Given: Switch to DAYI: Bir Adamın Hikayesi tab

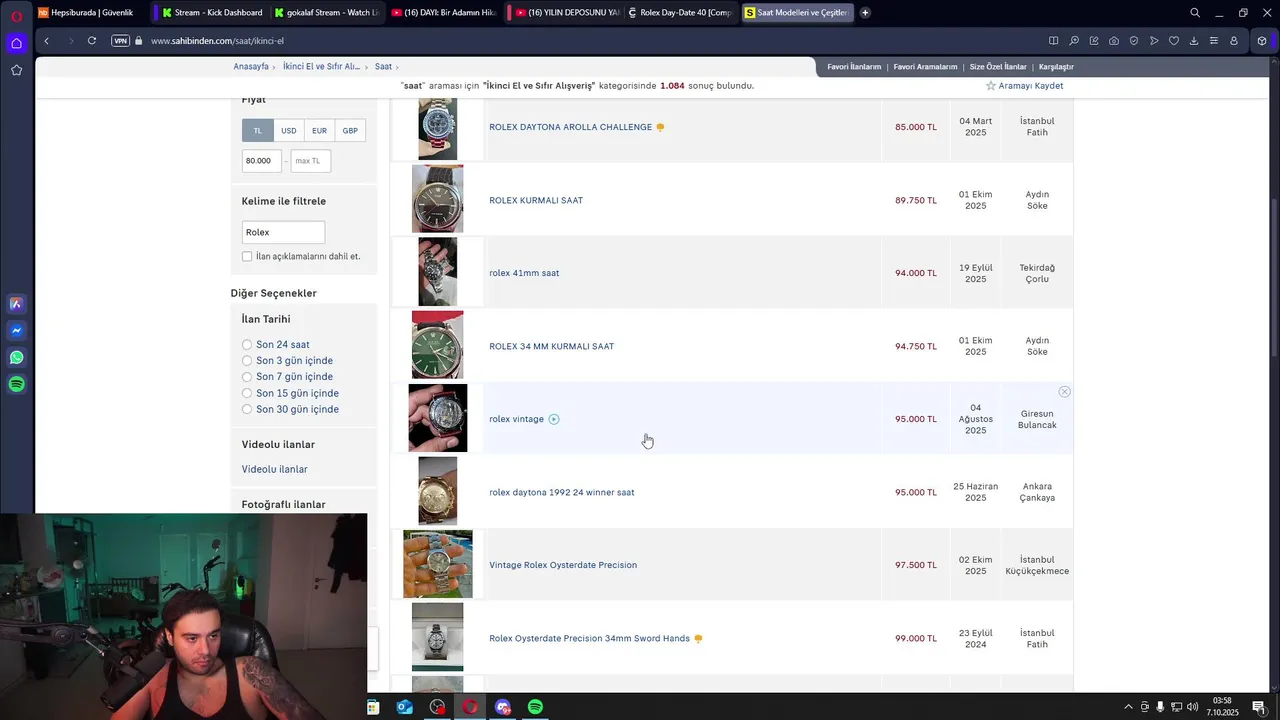Looking at the screenshot, I should (444, 13).
